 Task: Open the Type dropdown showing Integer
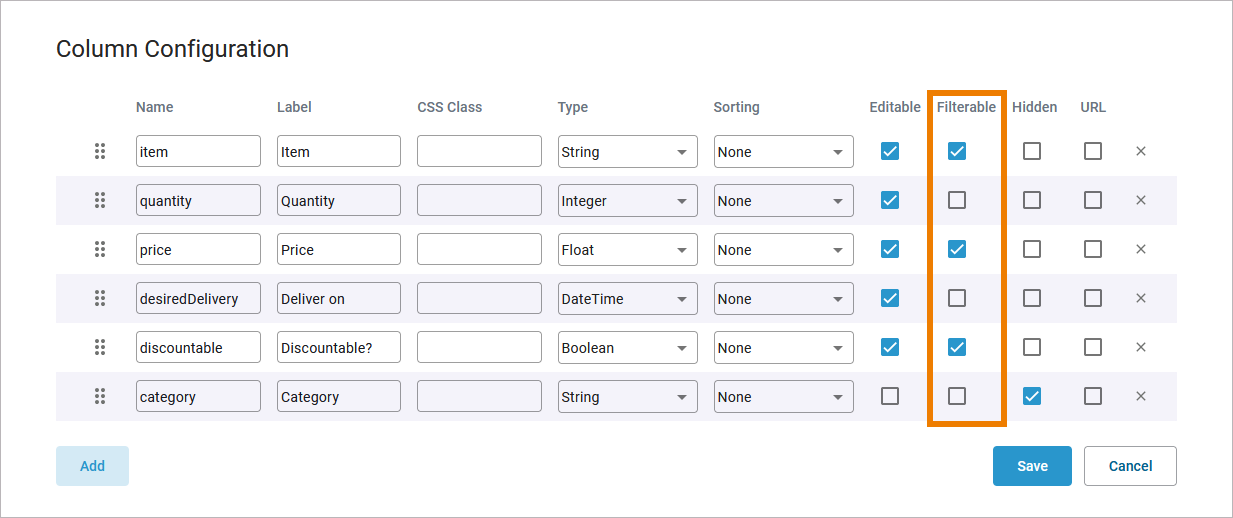tap(627, 200)
